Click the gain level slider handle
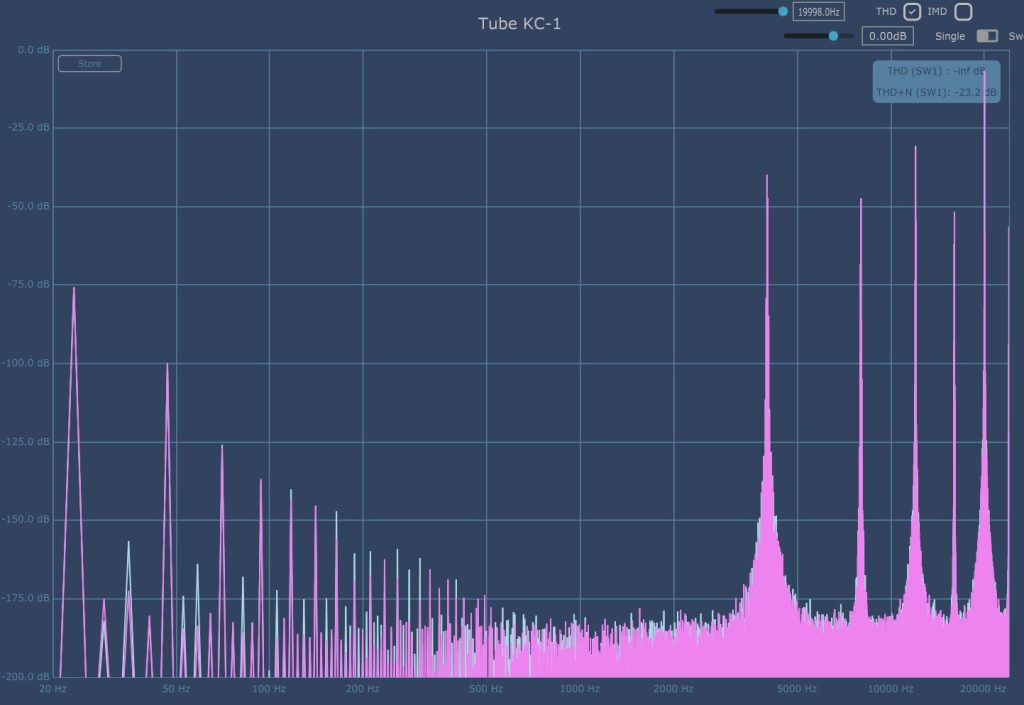 [833, 36]
